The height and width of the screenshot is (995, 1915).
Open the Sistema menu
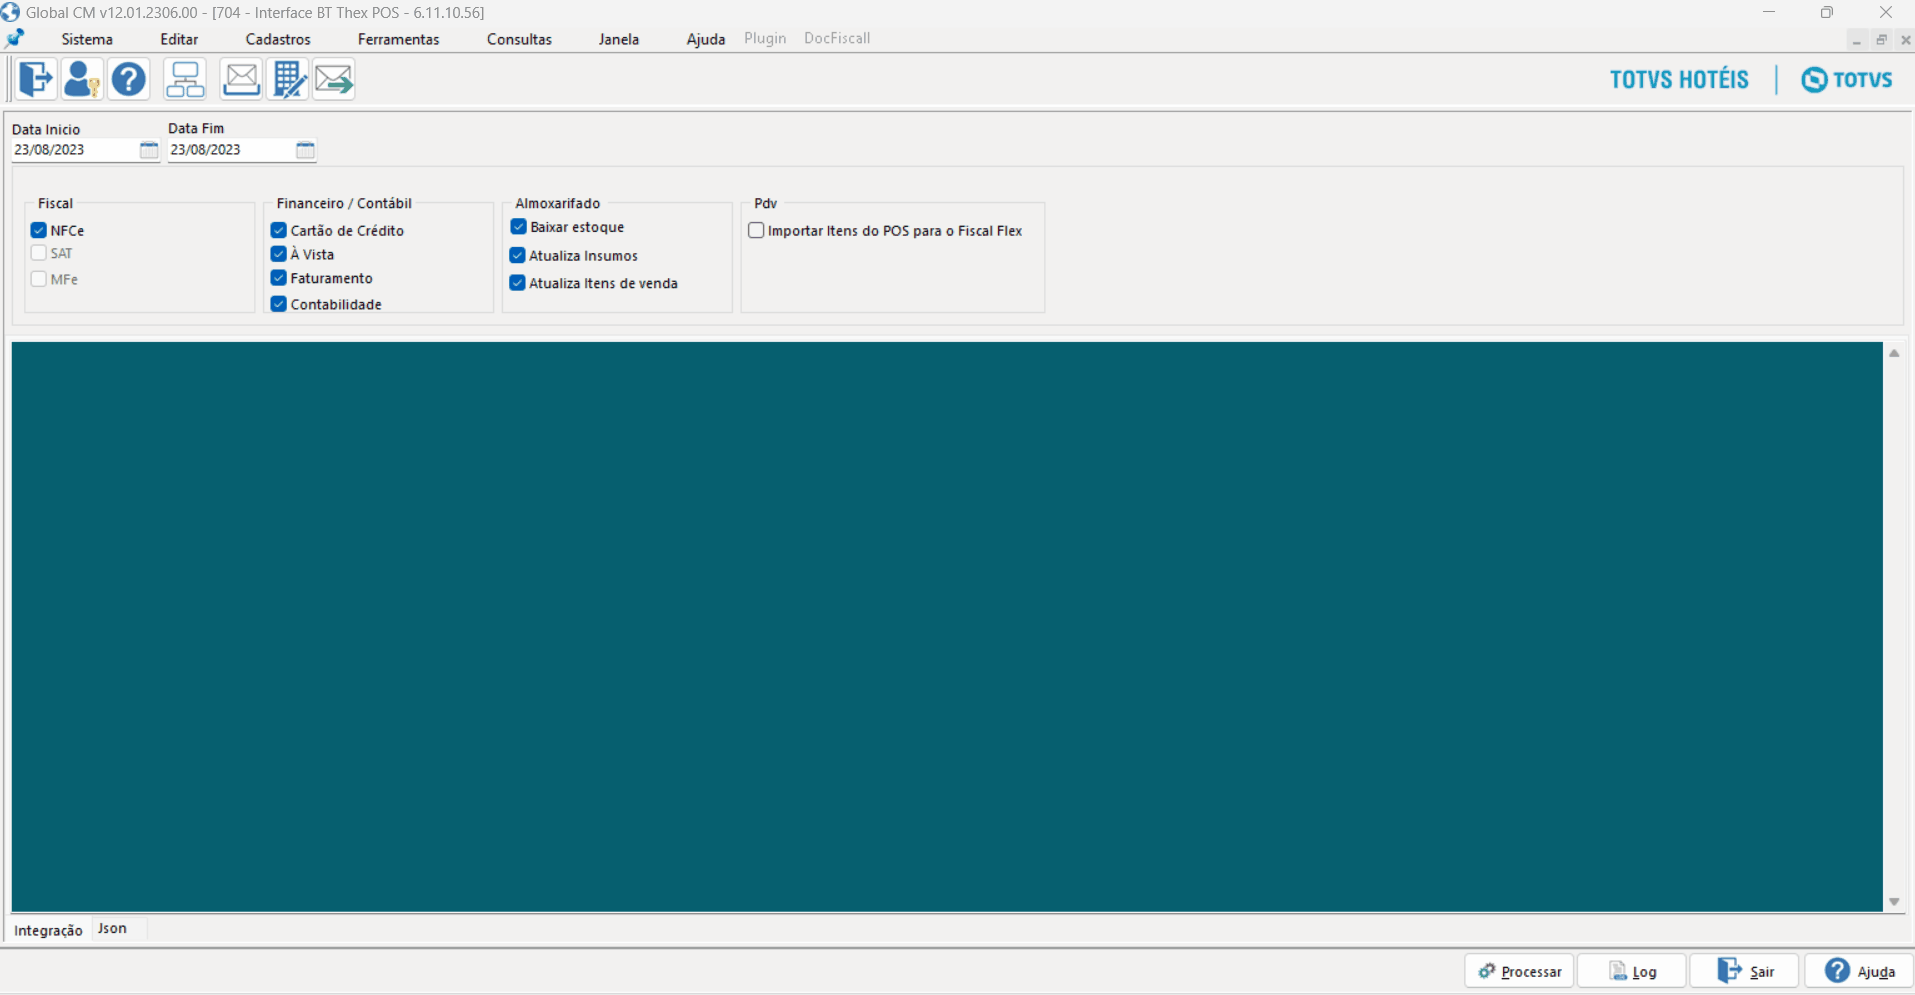[x=87, y=39]
